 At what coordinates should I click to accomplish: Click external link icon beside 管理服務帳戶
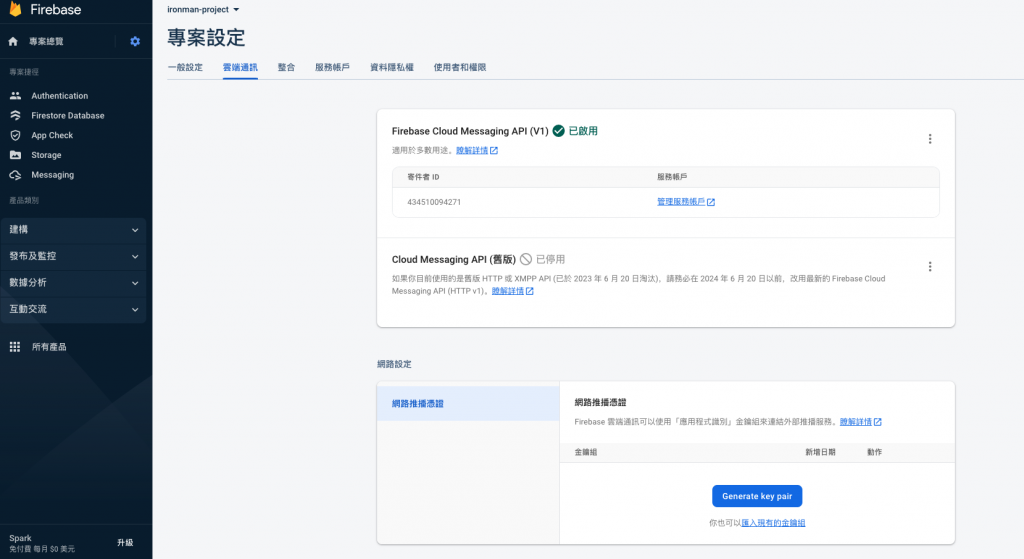(x=711, y=202)
